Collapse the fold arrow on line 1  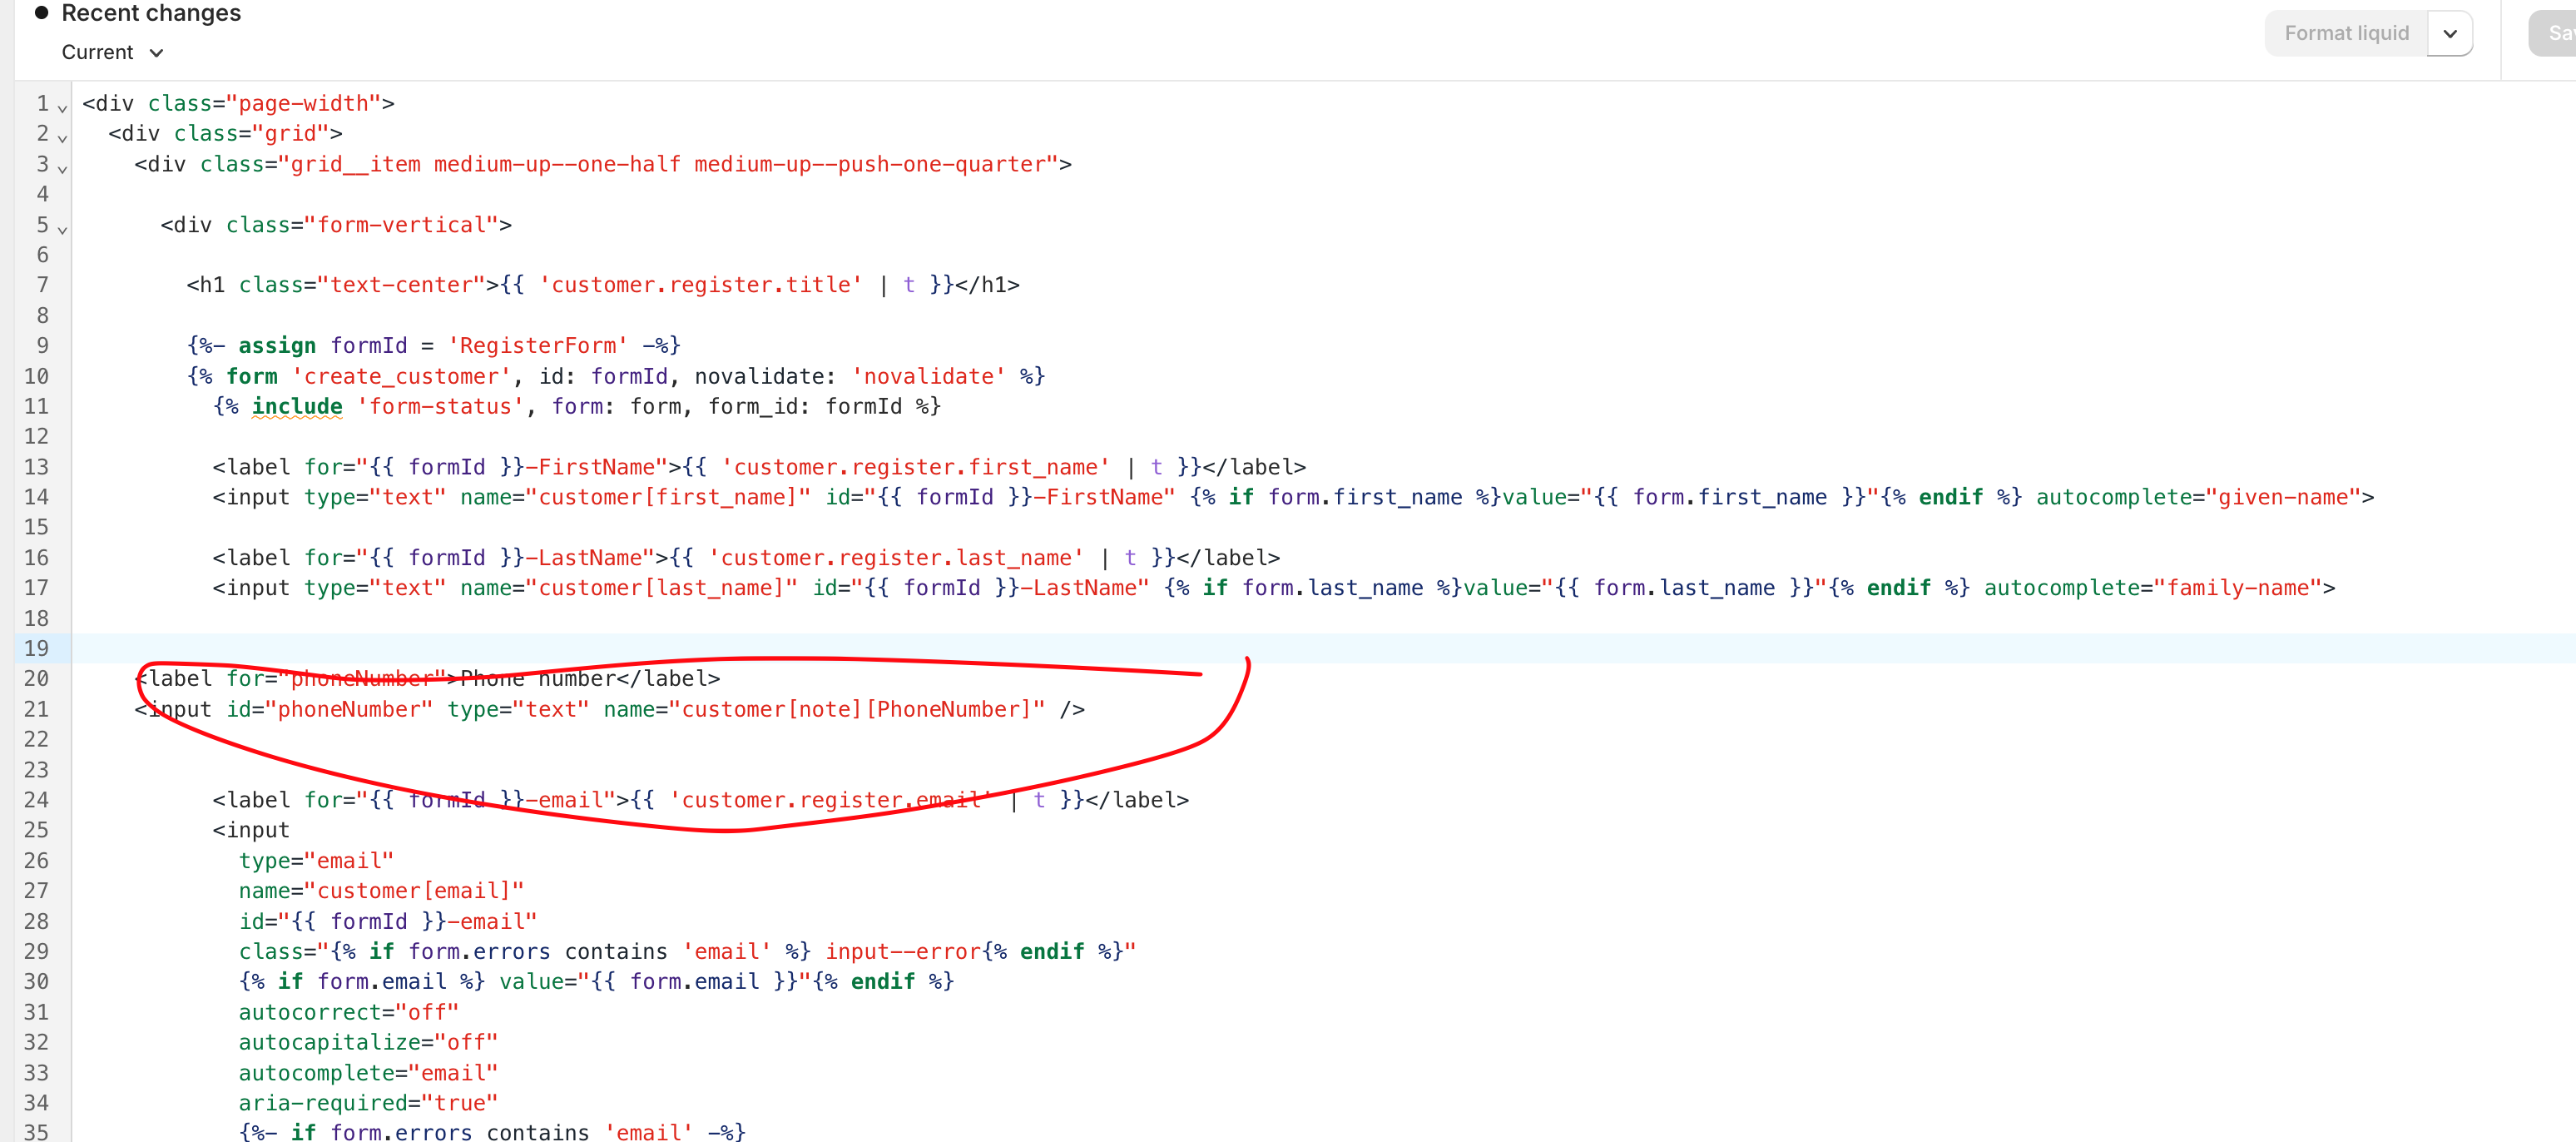point(62,107)
